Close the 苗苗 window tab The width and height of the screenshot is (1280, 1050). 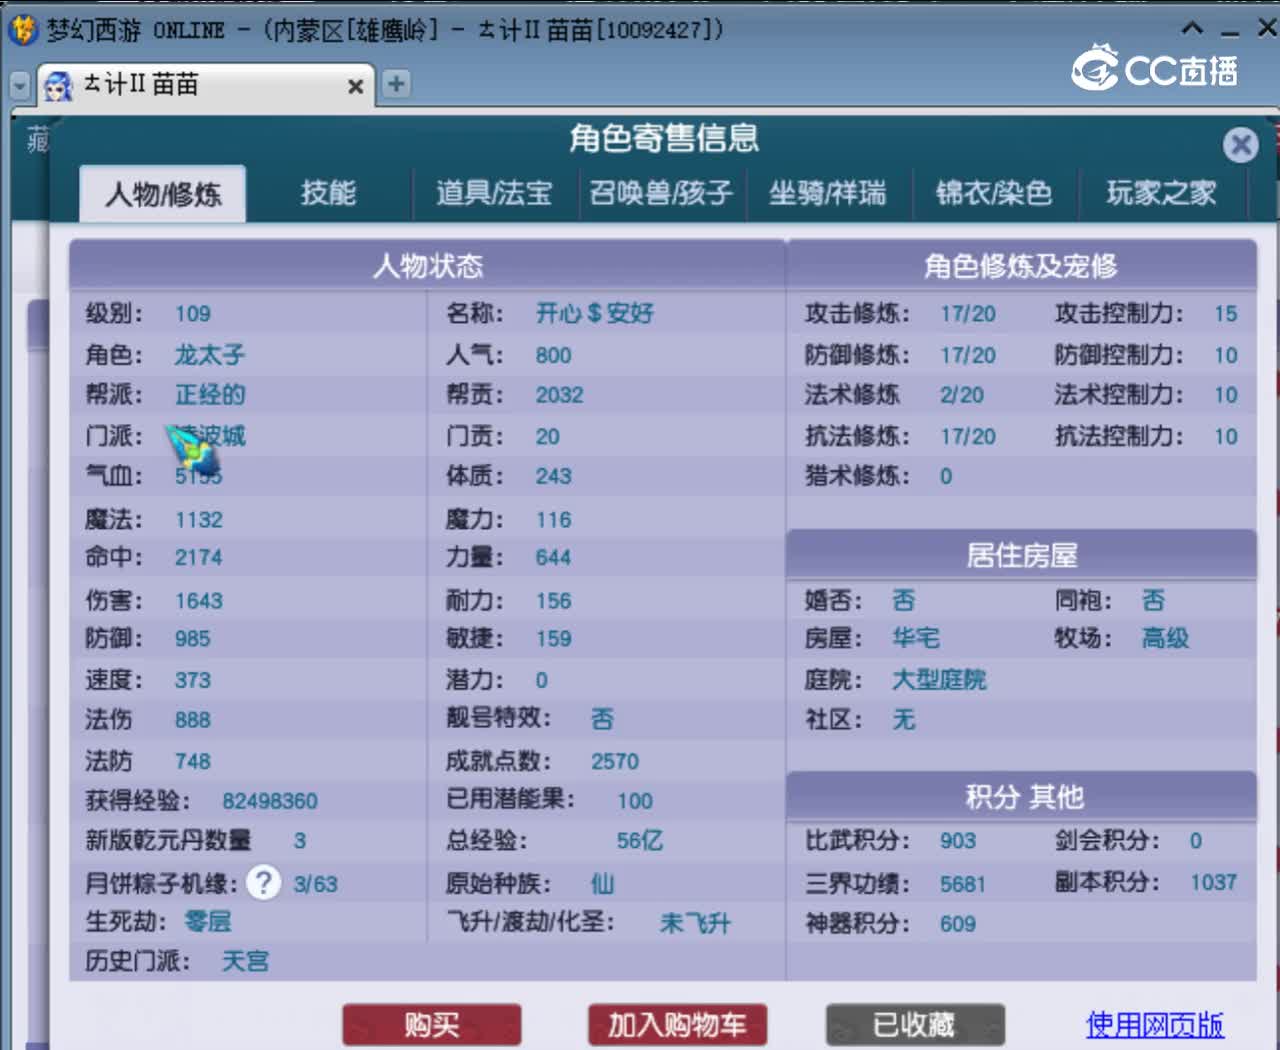[355, 86]
